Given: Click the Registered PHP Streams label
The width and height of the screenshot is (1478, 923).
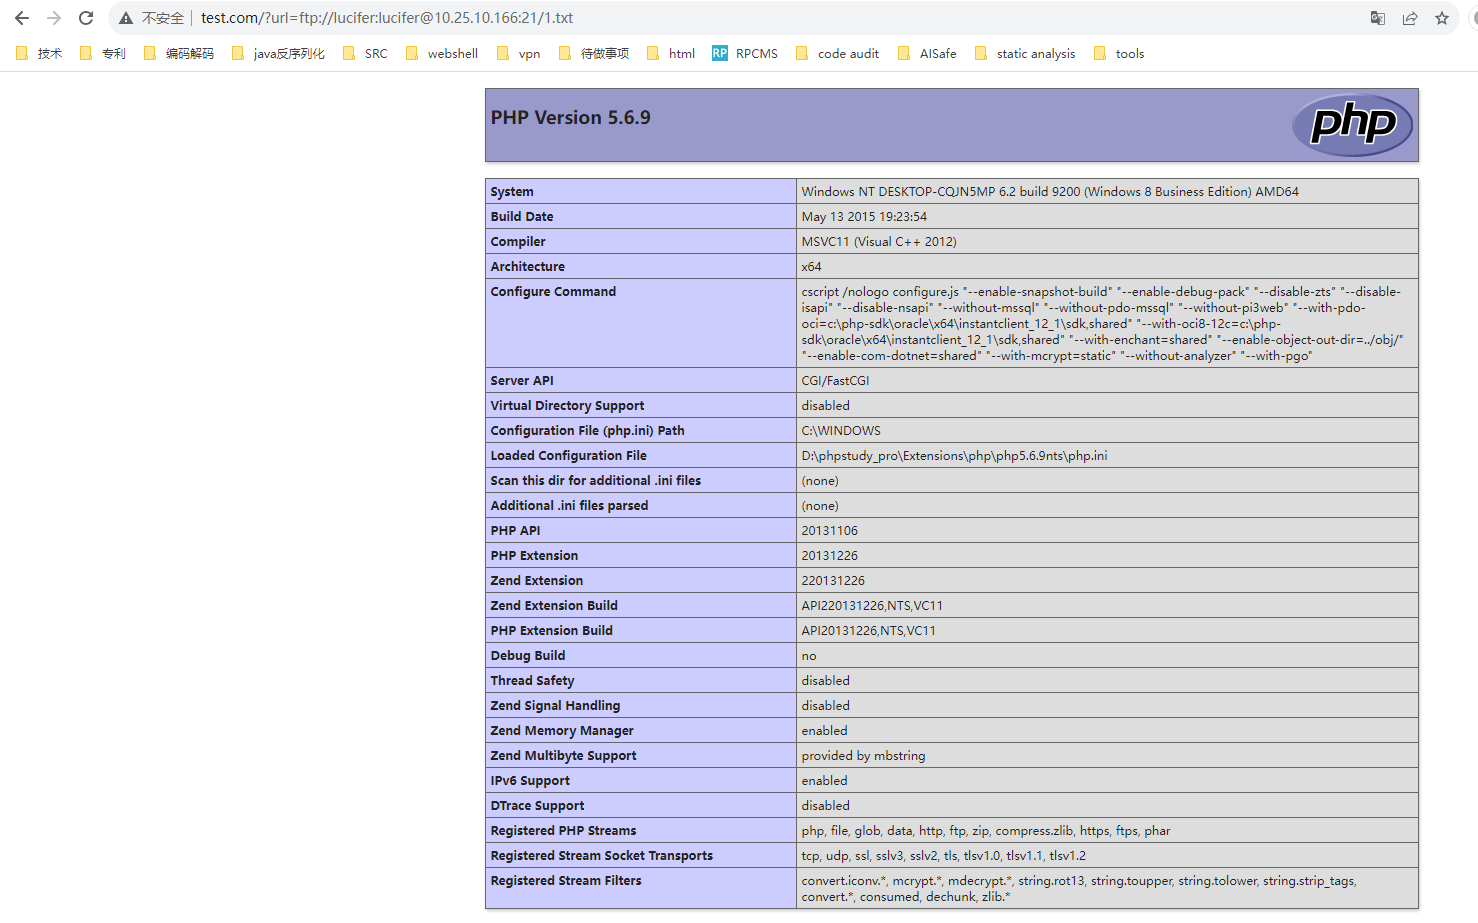Looking at the screenshot, I should [563, 831].
